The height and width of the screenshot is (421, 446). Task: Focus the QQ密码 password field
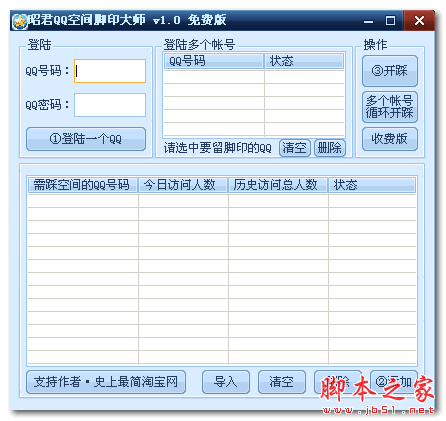pos(110,105)
